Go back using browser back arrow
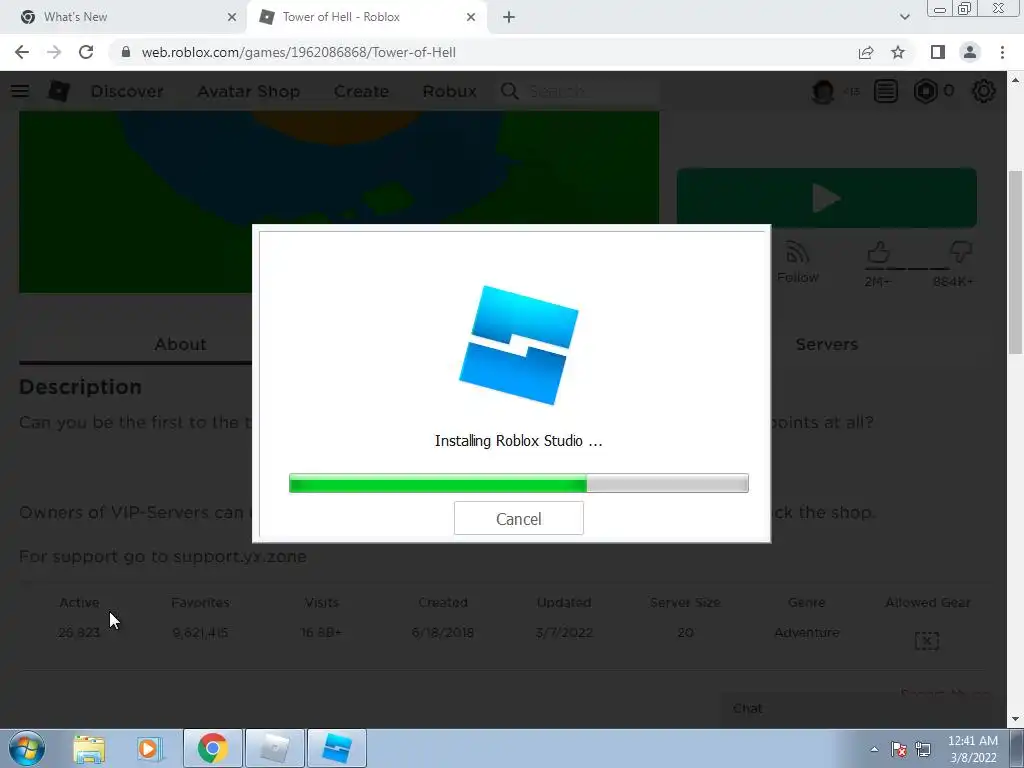 (x=22, y=52)
